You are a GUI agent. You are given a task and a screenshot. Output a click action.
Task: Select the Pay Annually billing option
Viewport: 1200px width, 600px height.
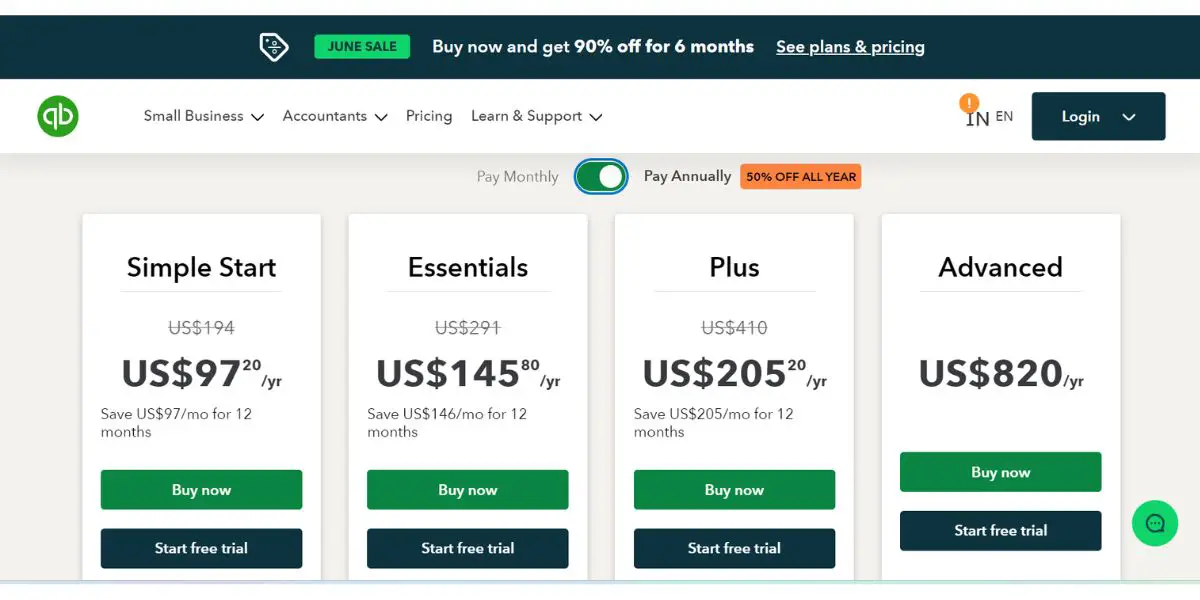pyautogui.click(x=687, y=176)
